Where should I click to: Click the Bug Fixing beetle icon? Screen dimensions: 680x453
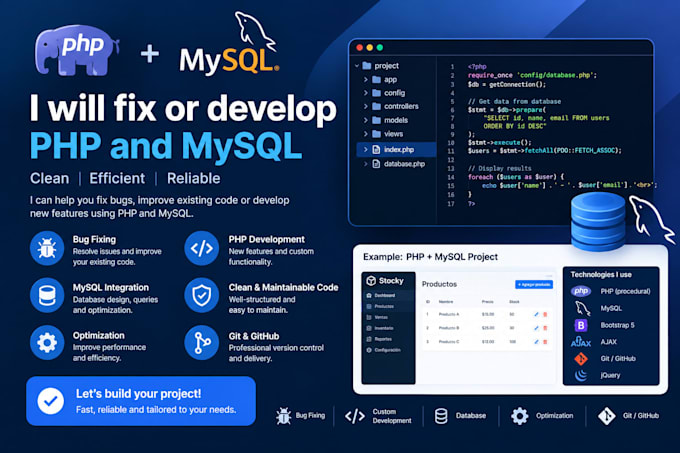tap(47, 248)
